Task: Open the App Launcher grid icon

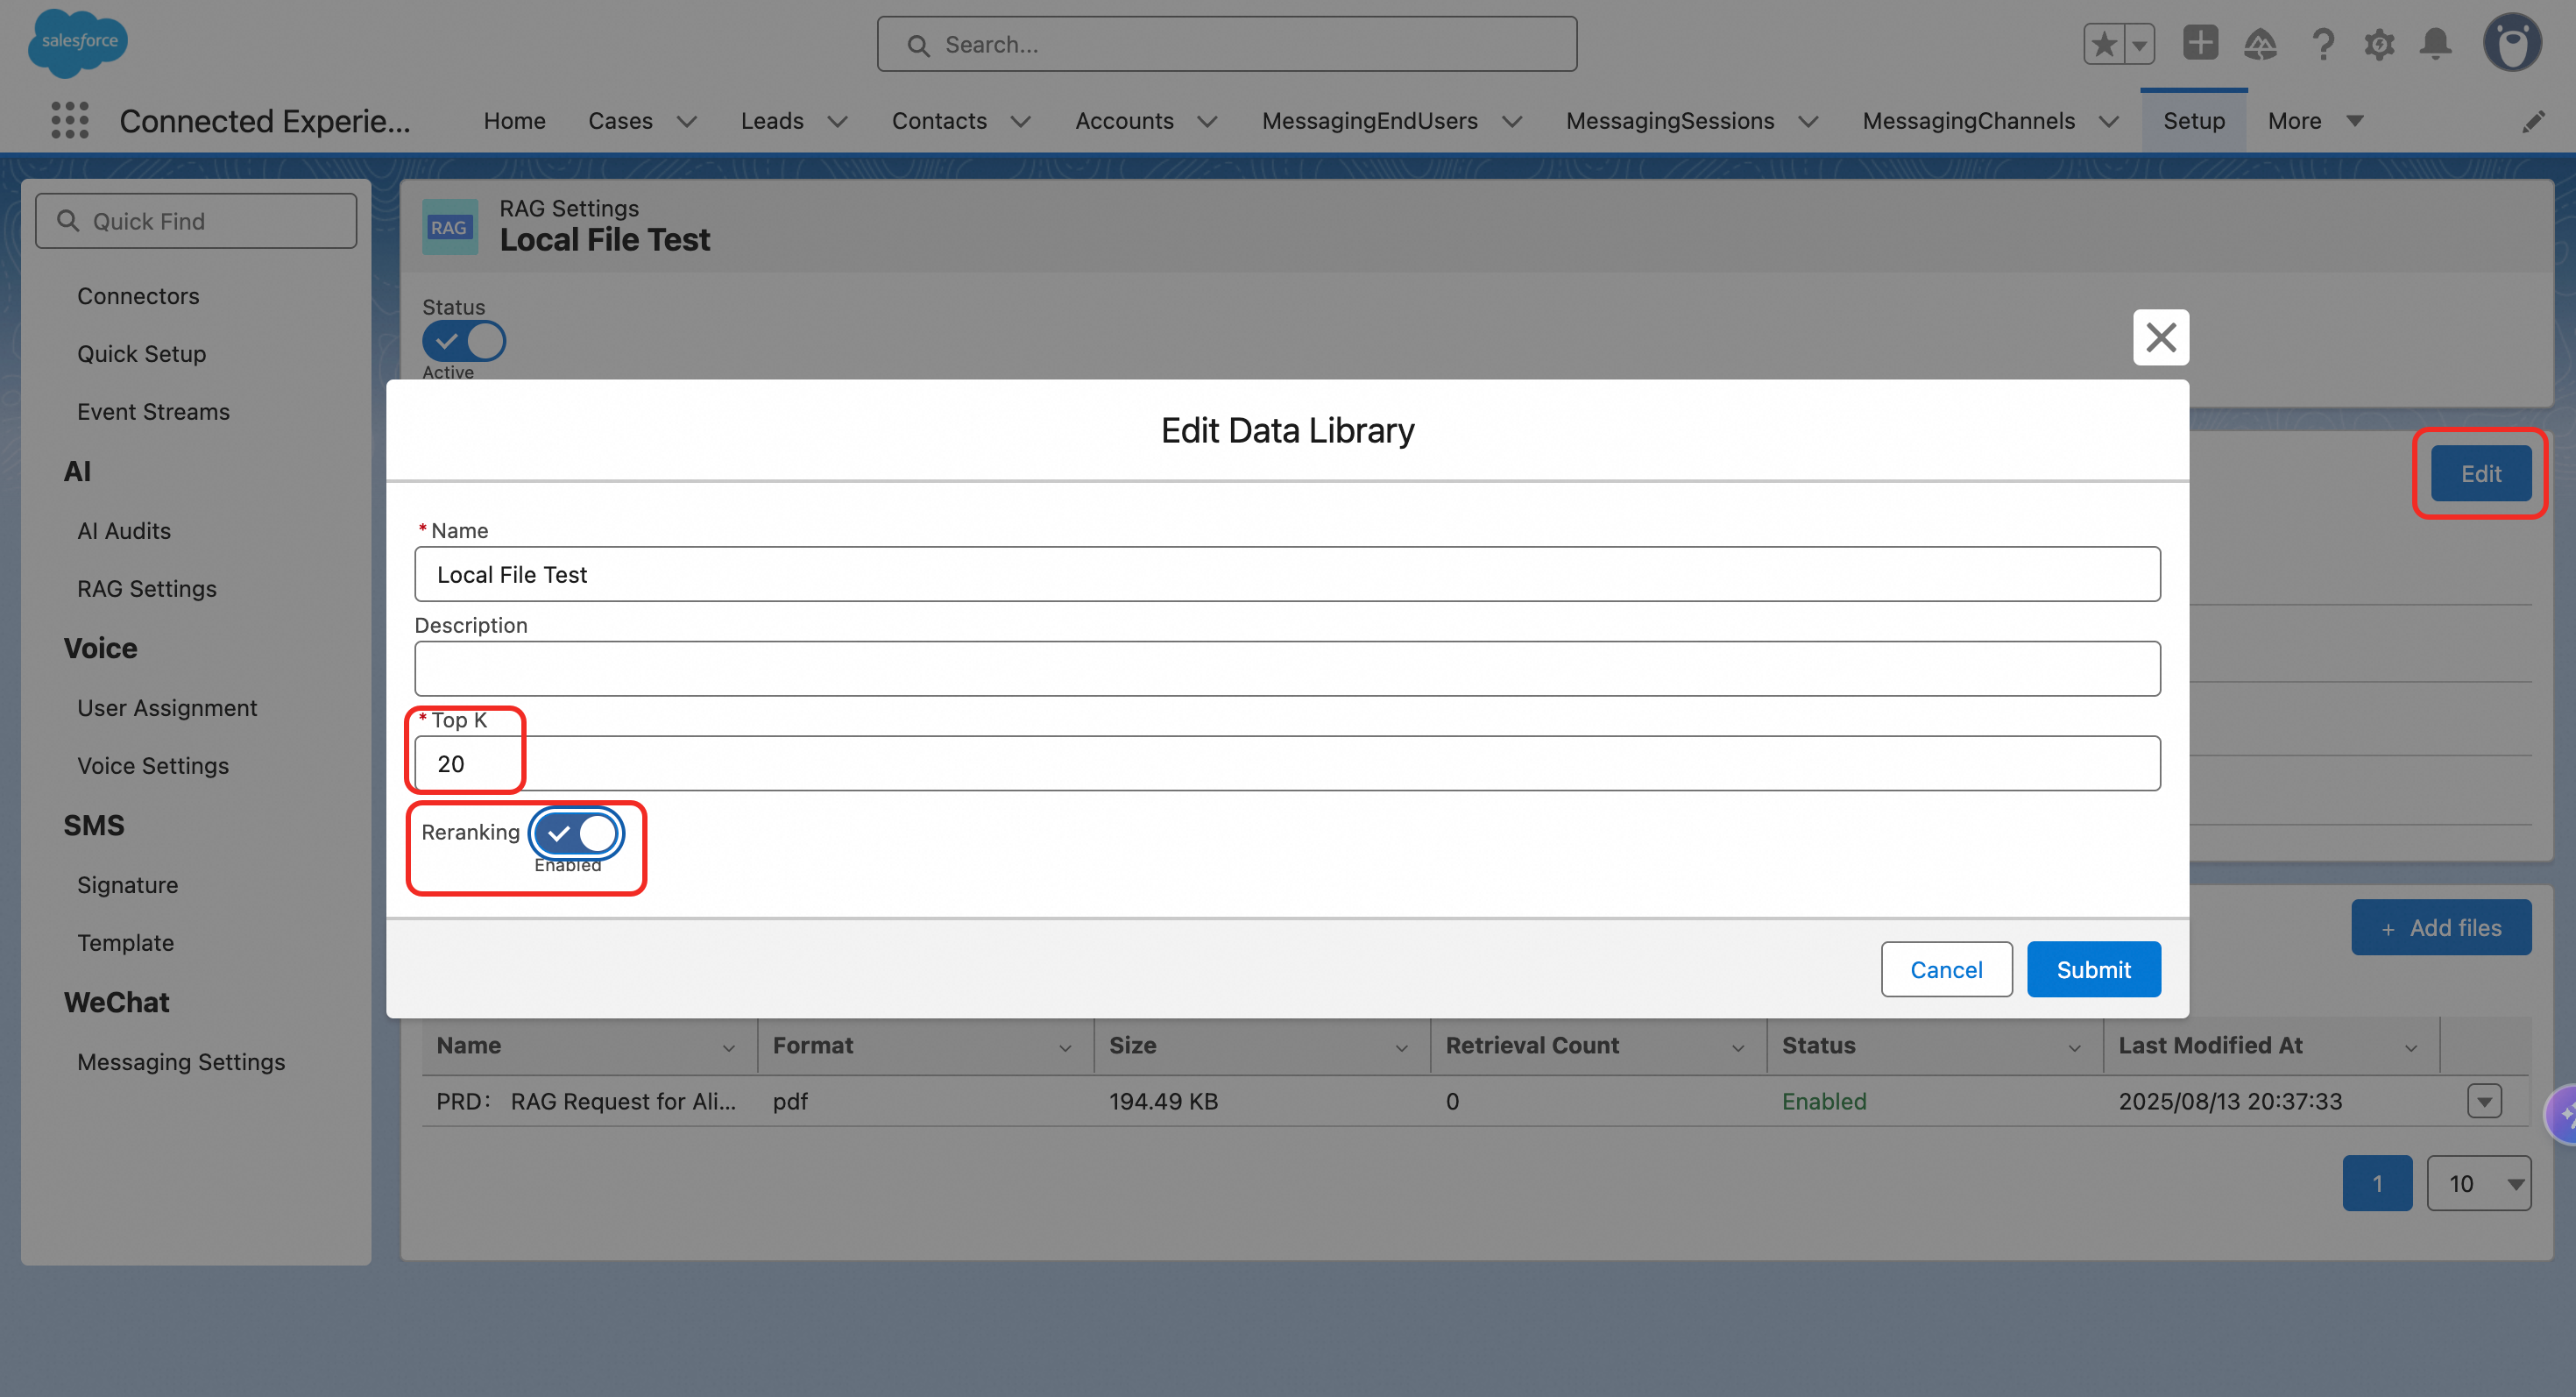Action: 69,121
